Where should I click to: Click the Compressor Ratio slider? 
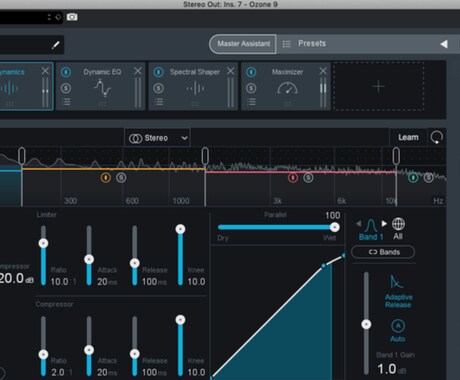click(x=43, y=346)
